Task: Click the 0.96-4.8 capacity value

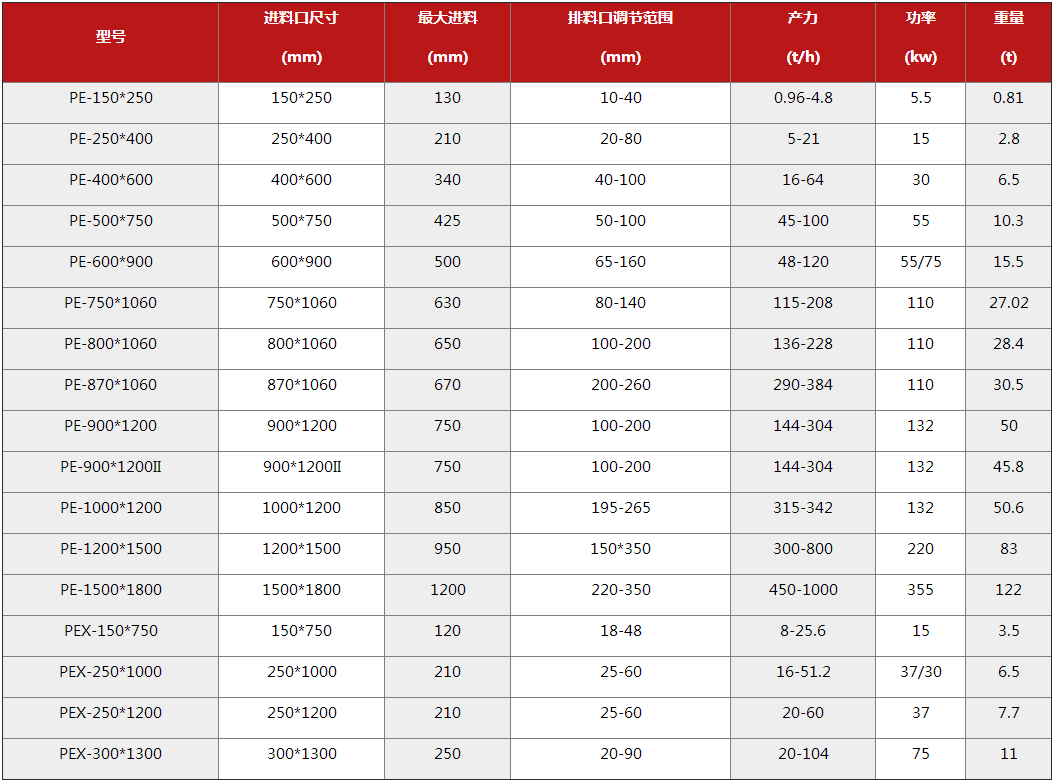Action: [803, 98]
